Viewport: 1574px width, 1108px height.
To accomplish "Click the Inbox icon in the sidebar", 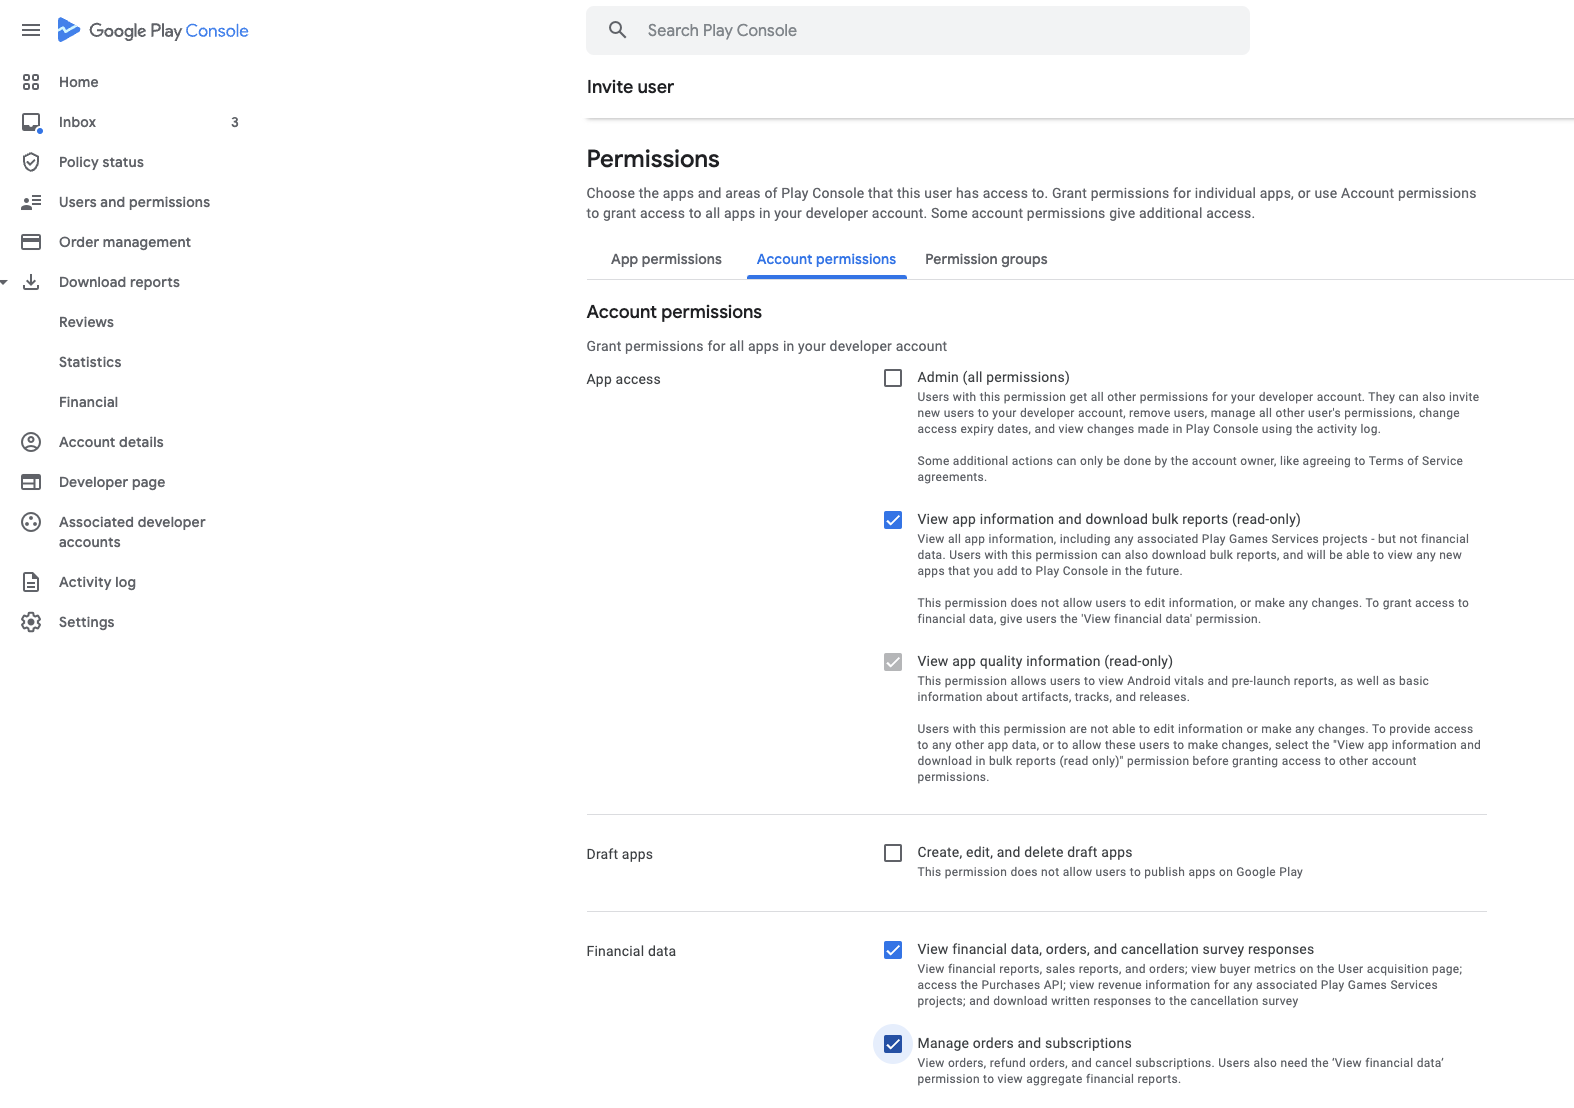I will (x=31, y=122).
